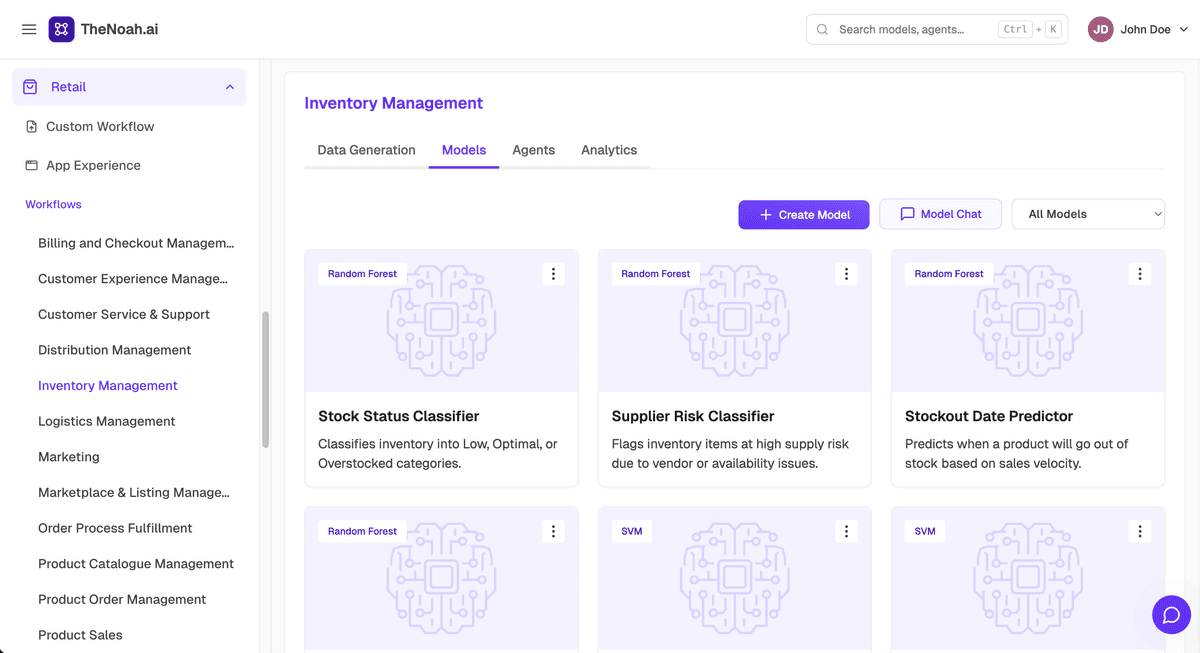Select Product Order Management workflow
The image size is (1200, 653).
(x=122, y=599)
